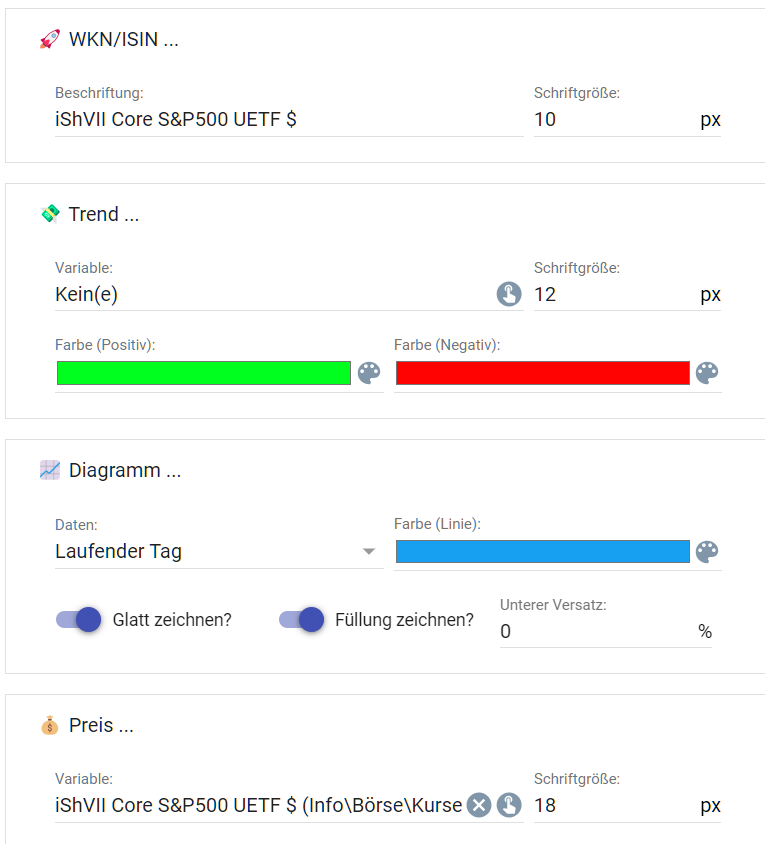Click the blue line color swatch

pos(543,552)
